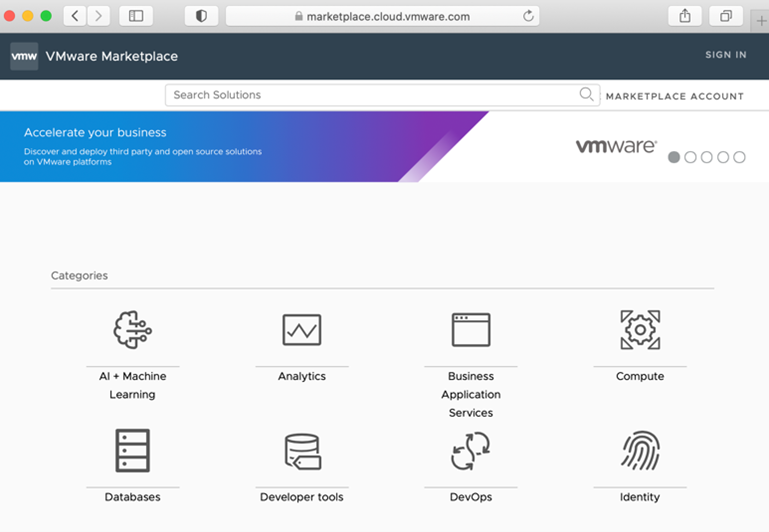The image size is (769, 532).
Task: Focus the Search Solutions field
Action: point(383,95)
